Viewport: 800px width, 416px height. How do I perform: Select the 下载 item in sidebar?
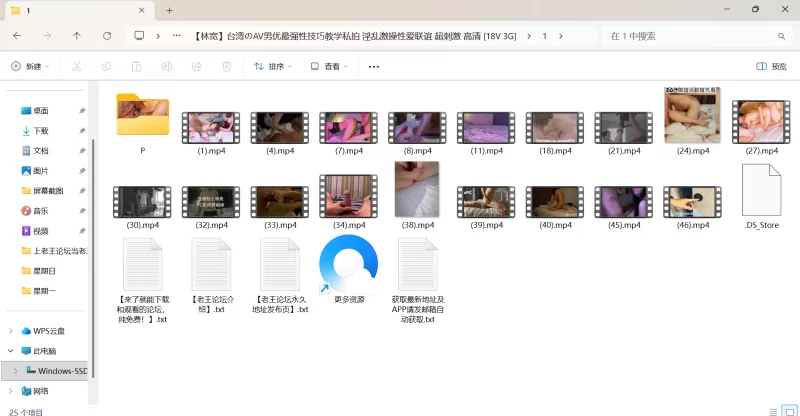point(41,130)
